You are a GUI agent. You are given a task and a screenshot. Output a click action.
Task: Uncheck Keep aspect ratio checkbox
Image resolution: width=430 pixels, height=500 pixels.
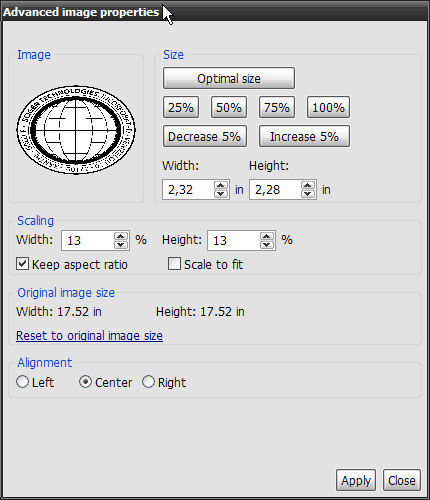[x=22, y=264]
